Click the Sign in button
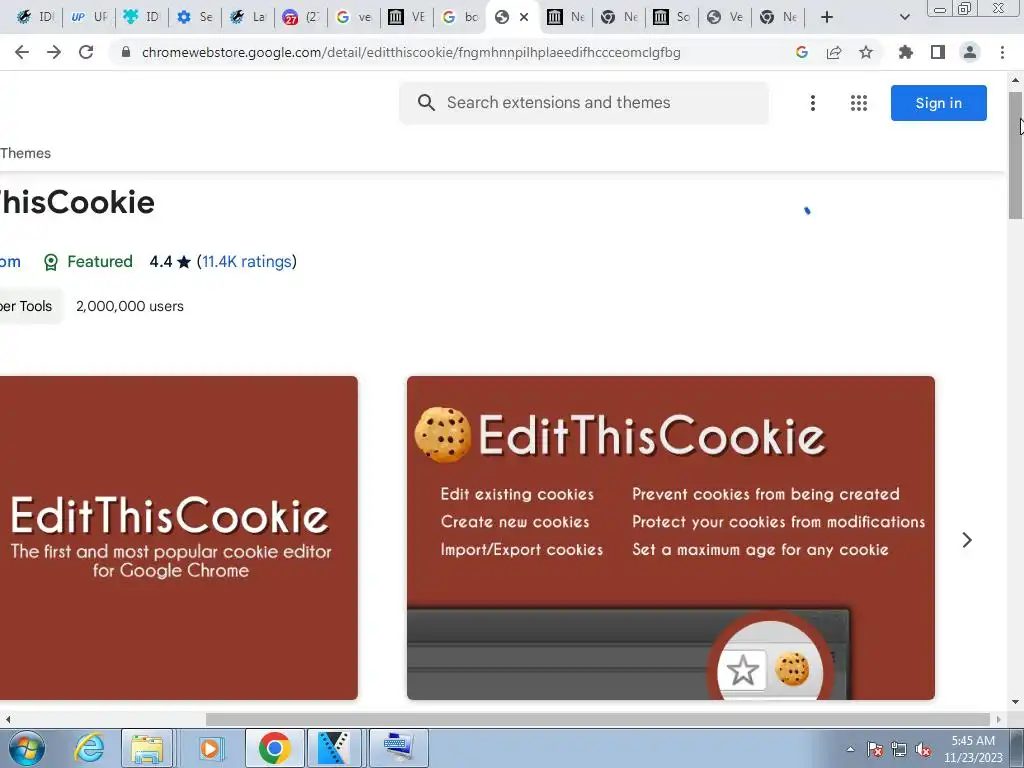The height and width of the screenshot is (768, 1024). coord(938,103)
